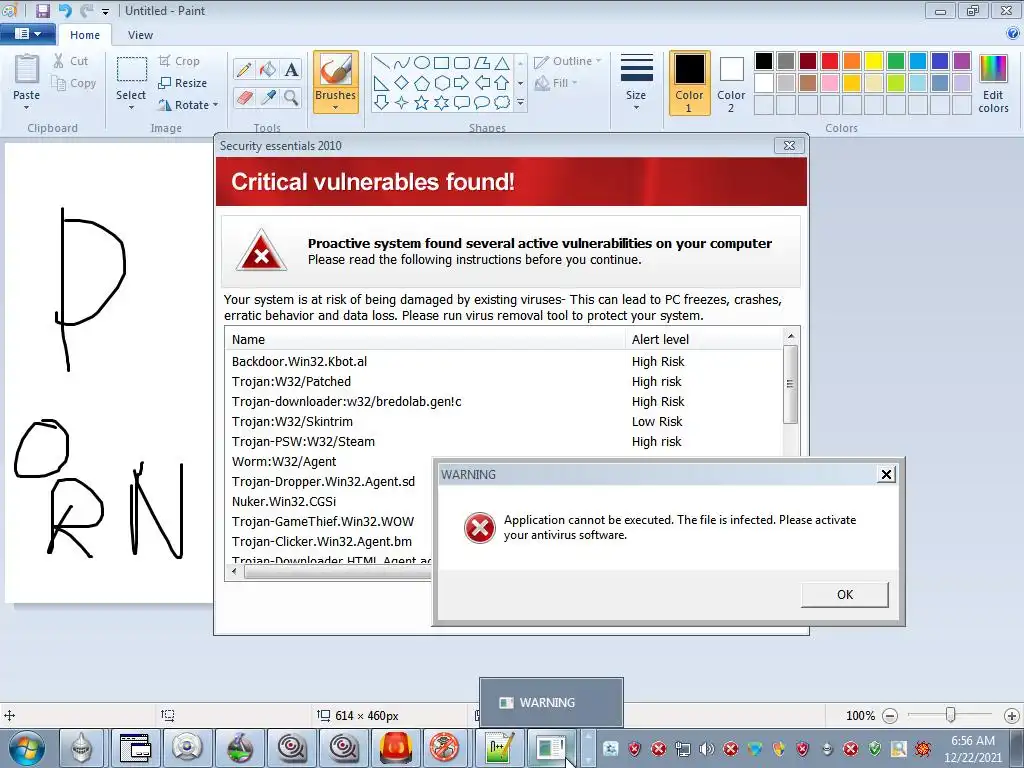The height and width of the screenshot is (768, 1024).
Task: Select the Trojan:W32/Skintrim row
Action: (x=504, y=422)
